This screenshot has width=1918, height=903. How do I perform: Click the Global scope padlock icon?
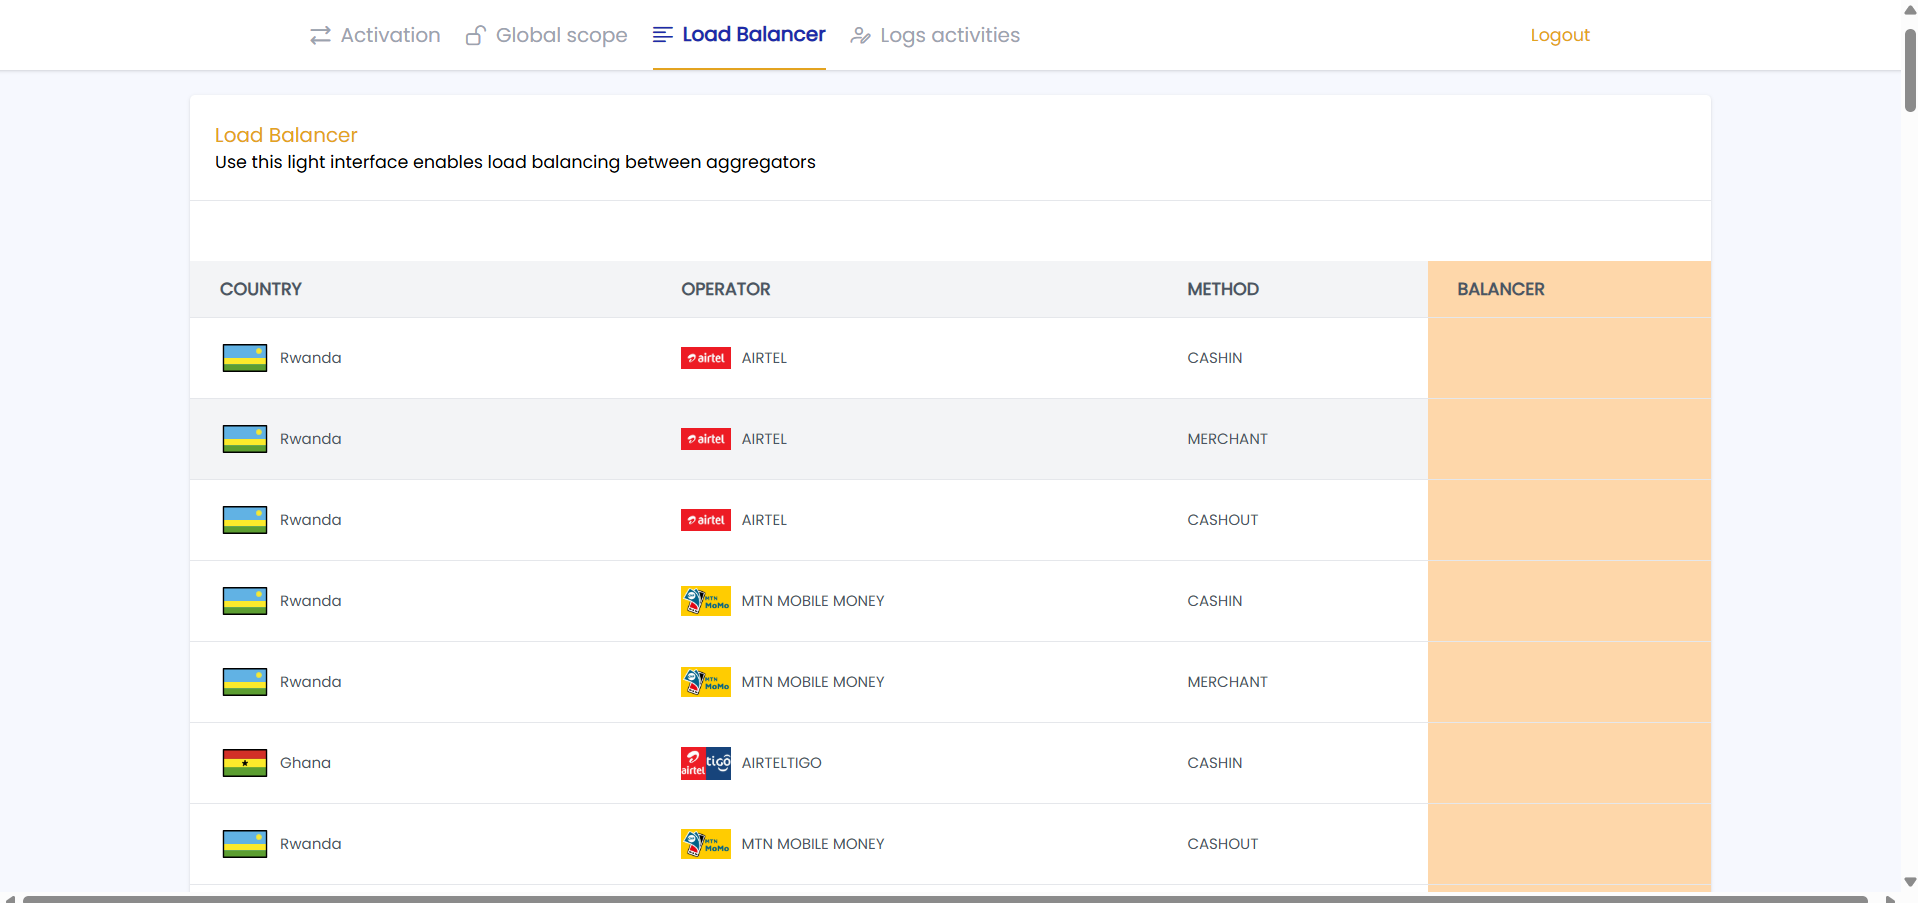pos(476,36)
